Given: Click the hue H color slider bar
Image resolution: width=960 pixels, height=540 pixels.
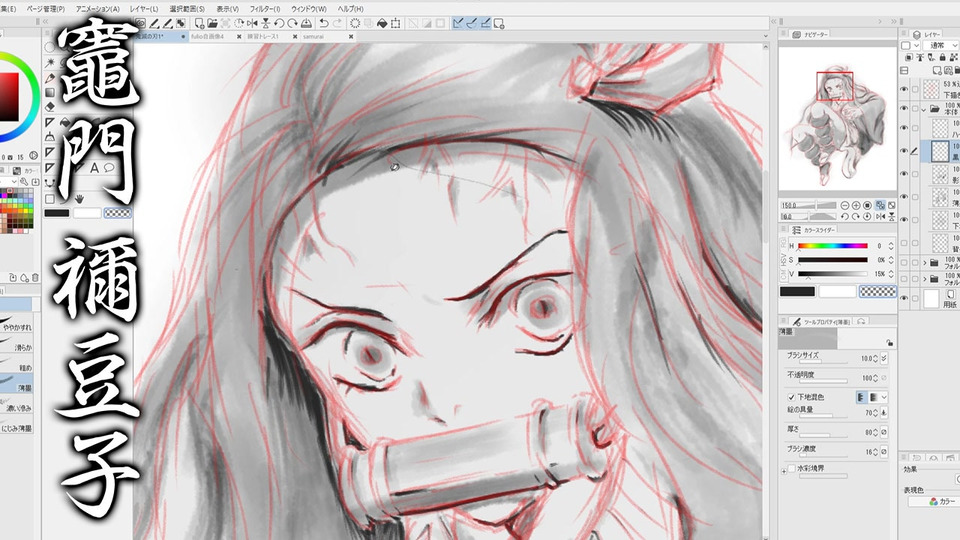Looking at the screenshot, I should point(833,246).
